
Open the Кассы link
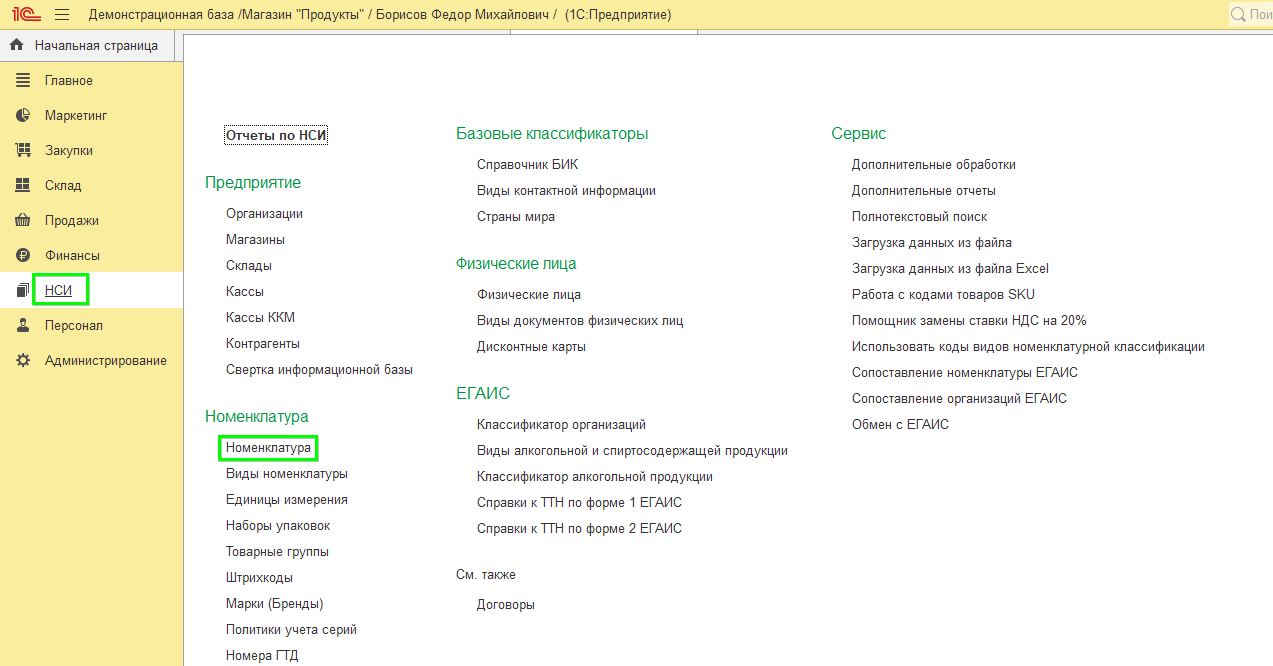point(245,291)
